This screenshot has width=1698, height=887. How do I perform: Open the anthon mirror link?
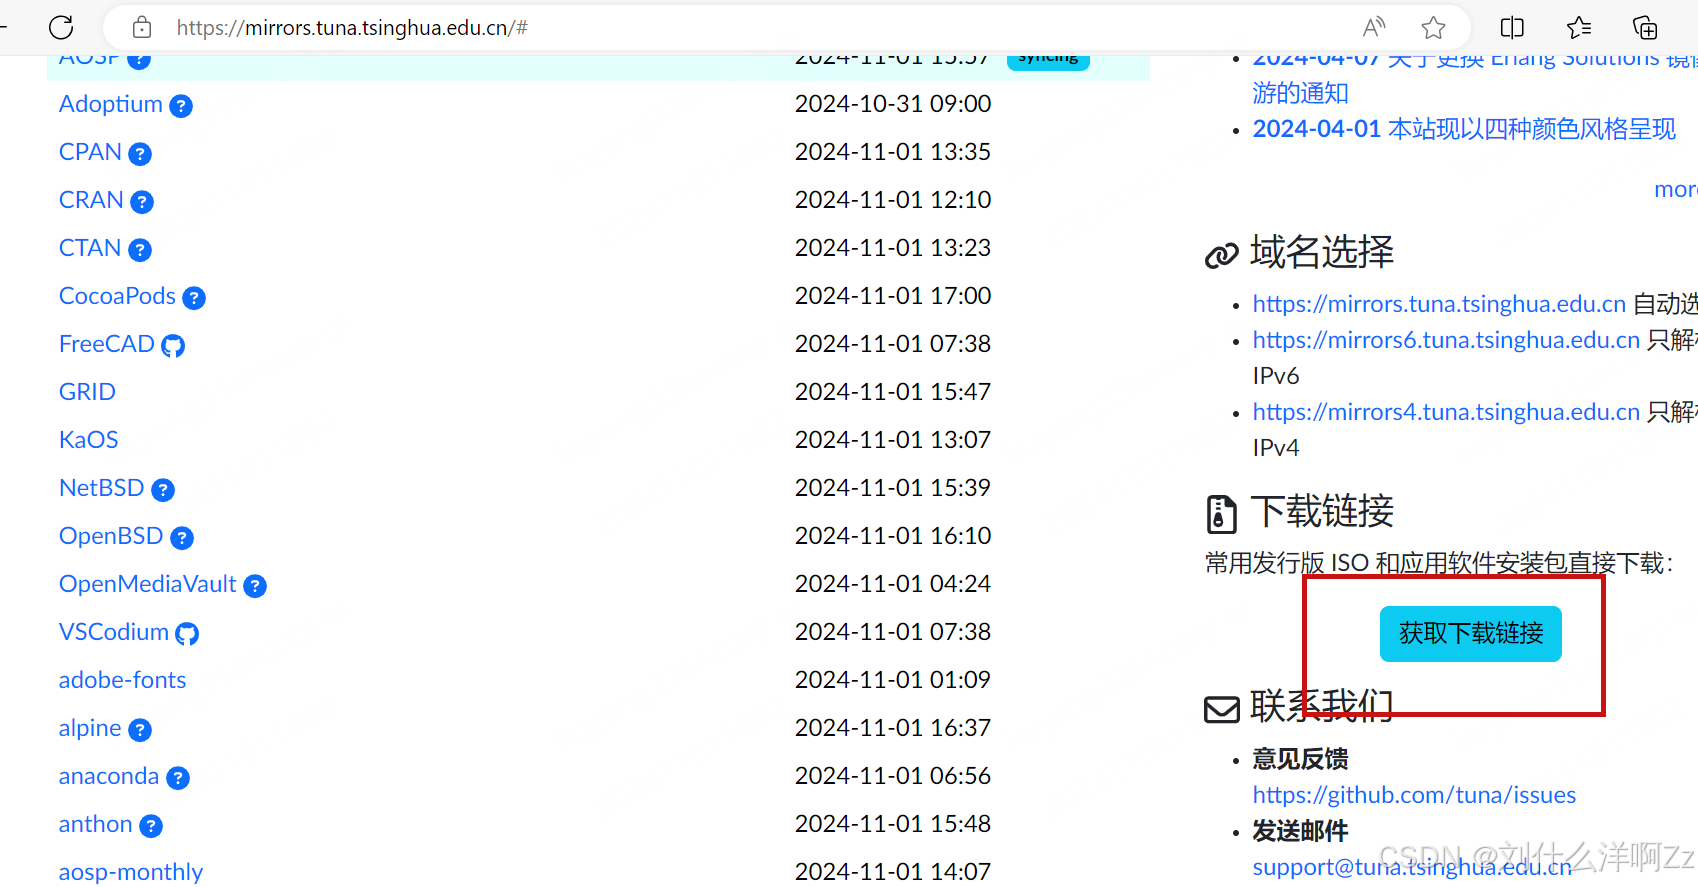[x=96, y=824]
